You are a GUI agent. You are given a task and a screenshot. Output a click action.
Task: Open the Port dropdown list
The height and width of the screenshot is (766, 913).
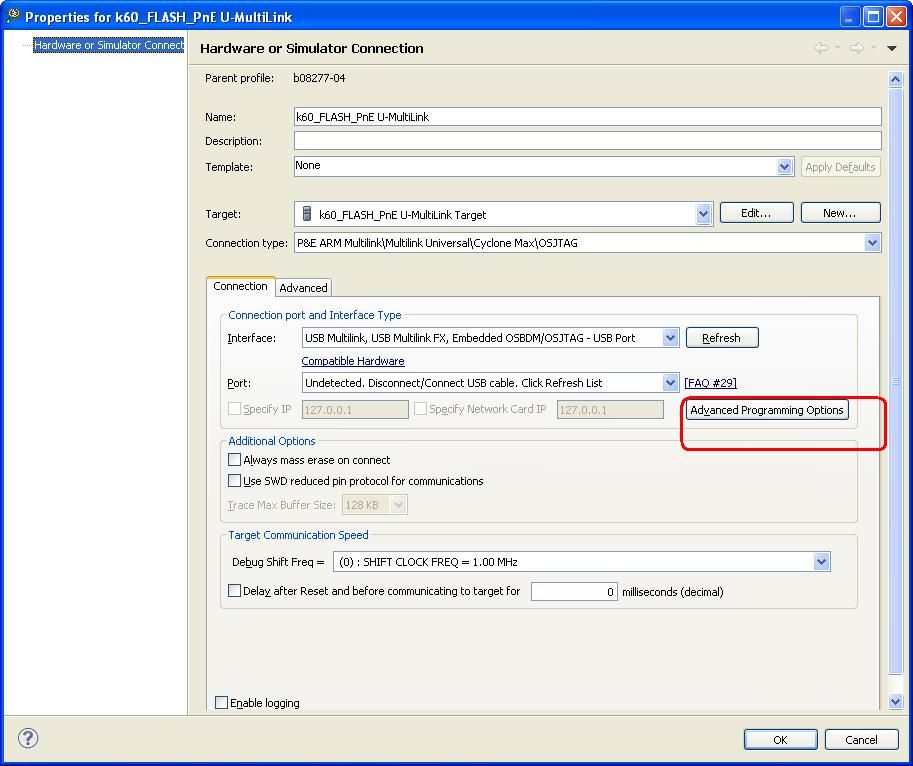(670, 382)
